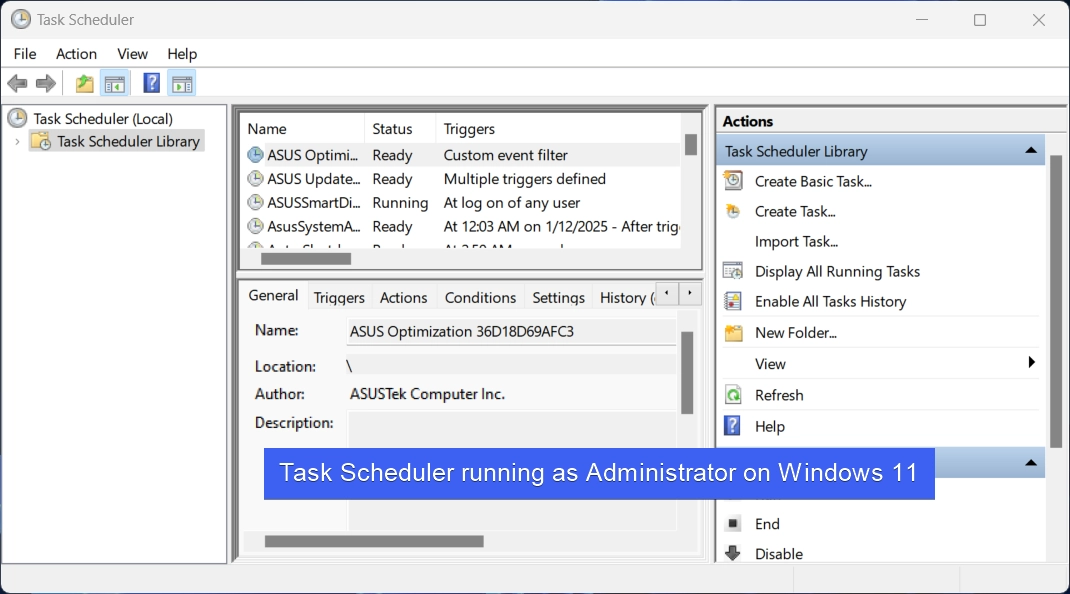This screenshot has width=1070, height=594.
Task: Click the Disable action label
Action: tap(779, 554)
